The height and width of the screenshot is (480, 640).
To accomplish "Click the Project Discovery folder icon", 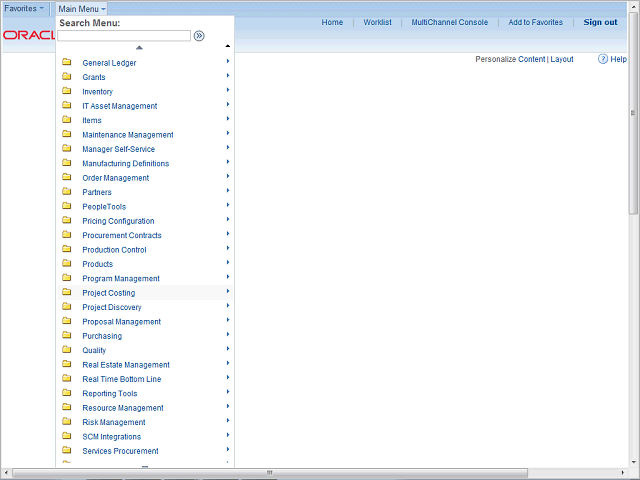I will coord(67,307).
